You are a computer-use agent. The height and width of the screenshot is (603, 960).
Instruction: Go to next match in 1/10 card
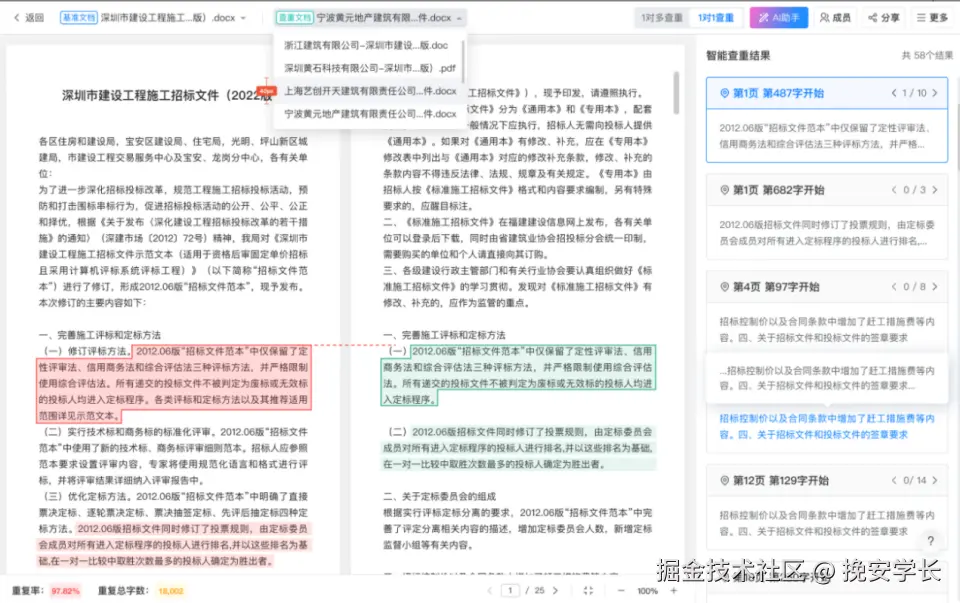tap(935, 93)
